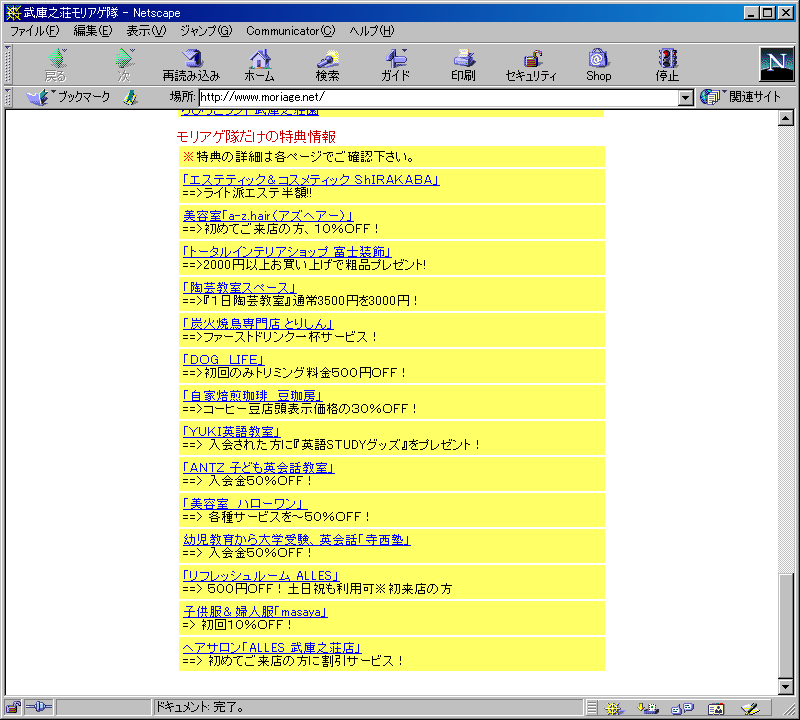
Task: Click the online/offline connection icon
Action: coord(39,707)
